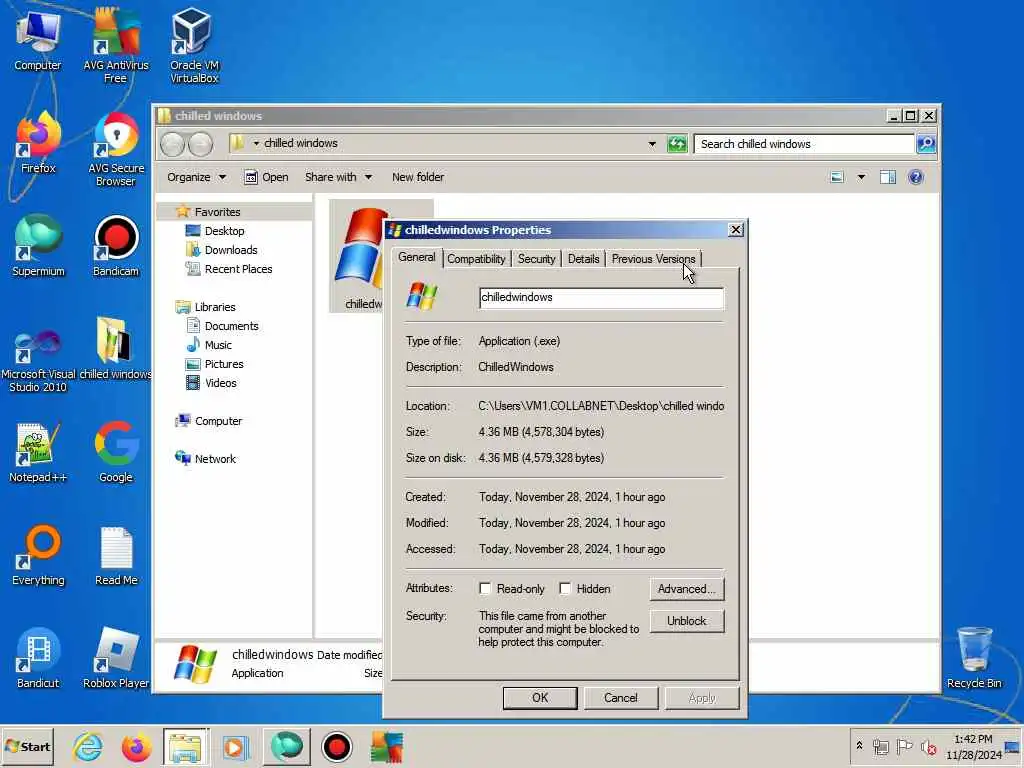
Task: Select Oracle VM VirtualBox desktop icon
Action: click(194, 44)
